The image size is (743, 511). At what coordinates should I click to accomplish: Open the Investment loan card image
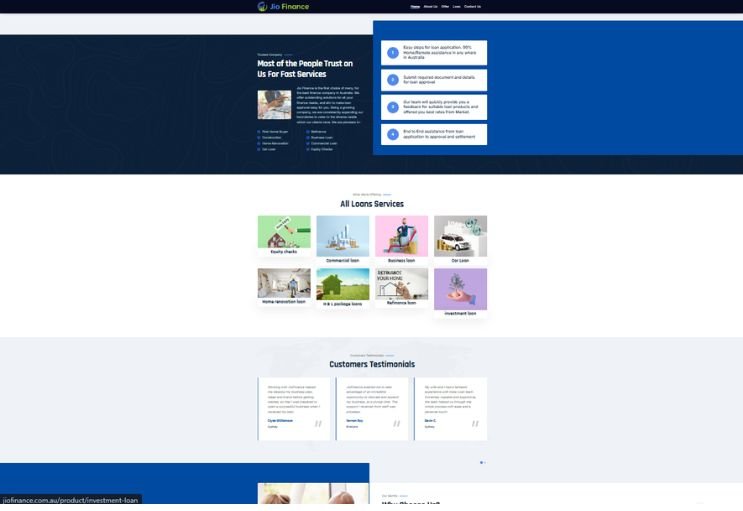(x=460, y=289)
